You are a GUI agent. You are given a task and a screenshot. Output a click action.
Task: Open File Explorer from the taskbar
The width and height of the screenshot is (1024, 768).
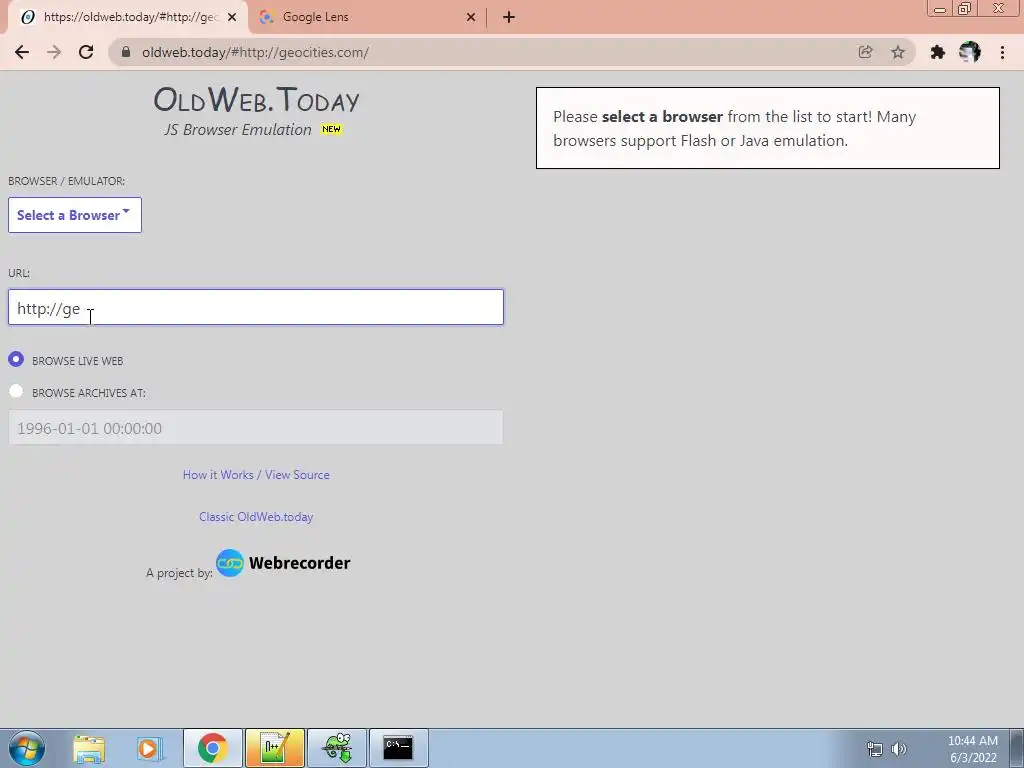[x=89, y=748]
